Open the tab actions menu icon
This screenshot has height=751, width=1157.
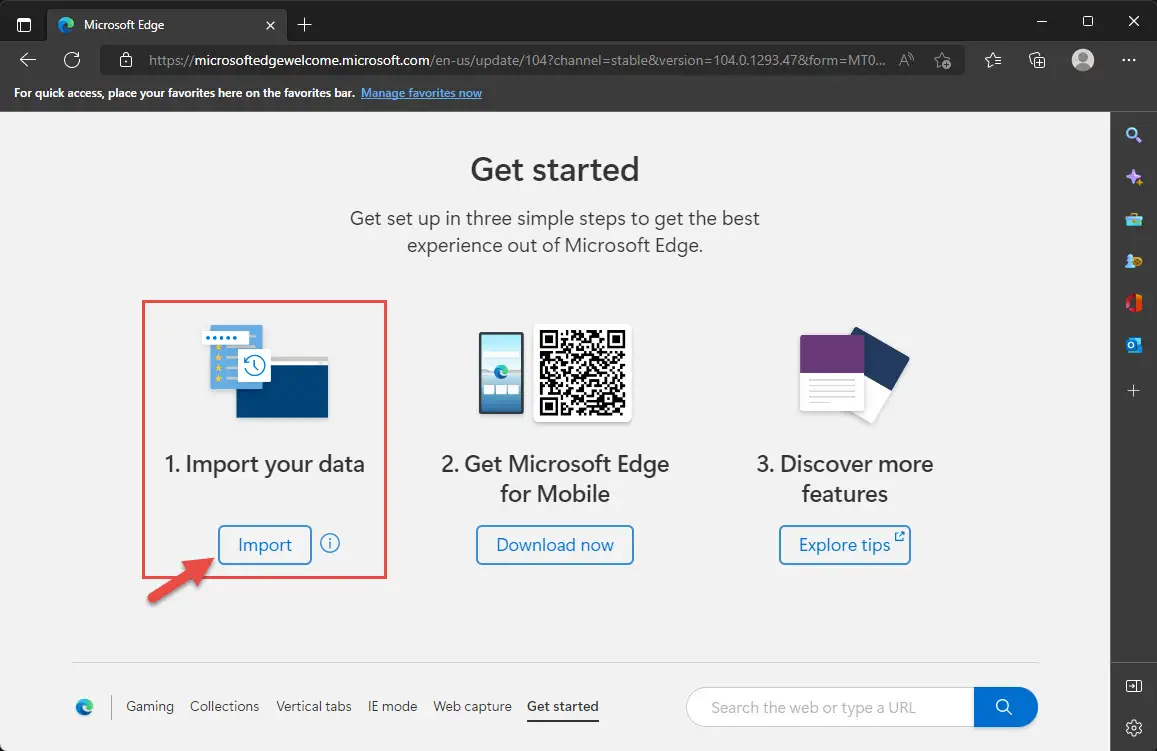[24, 24]
